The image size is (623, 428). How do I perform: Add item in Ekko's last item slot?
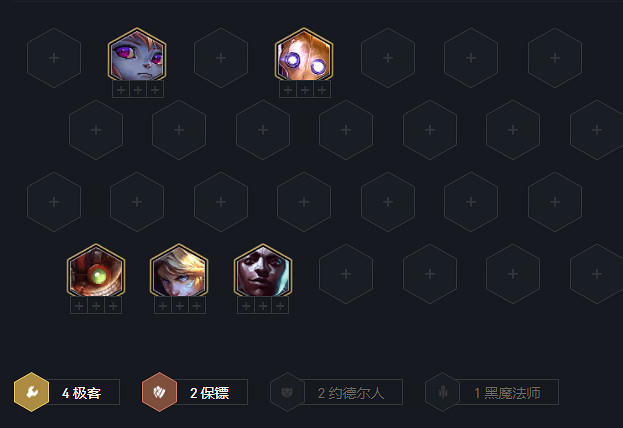click(x=280, y=306)
